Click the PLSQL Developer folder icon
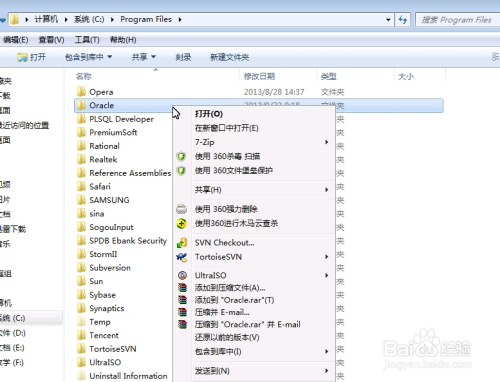This screenshot has width=500, height=382. (81, 119)
